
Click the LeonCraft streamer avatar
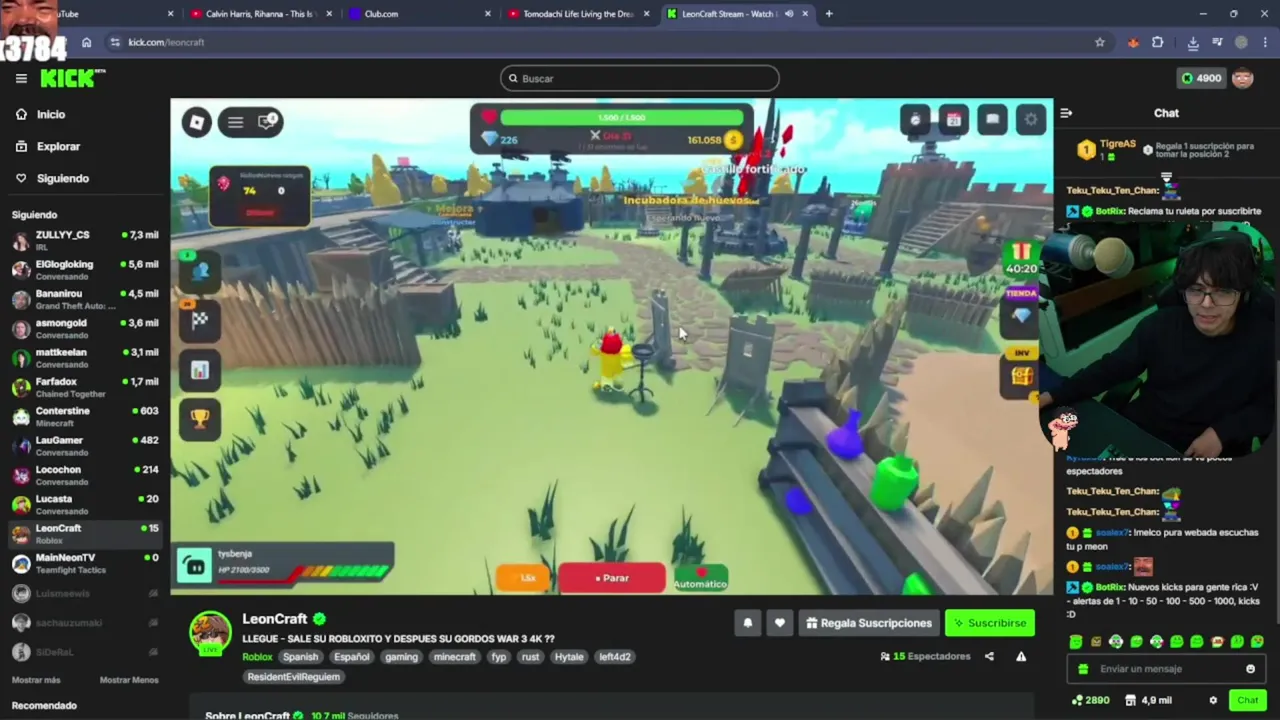tap(210, 632)
